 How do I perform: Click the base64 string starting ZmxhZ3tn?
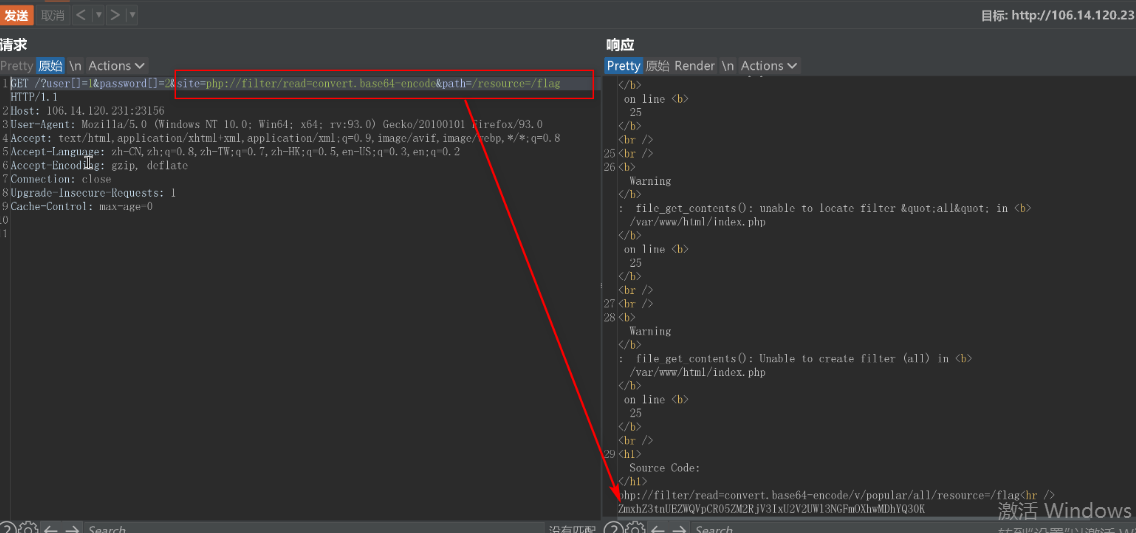click(771, 510)
